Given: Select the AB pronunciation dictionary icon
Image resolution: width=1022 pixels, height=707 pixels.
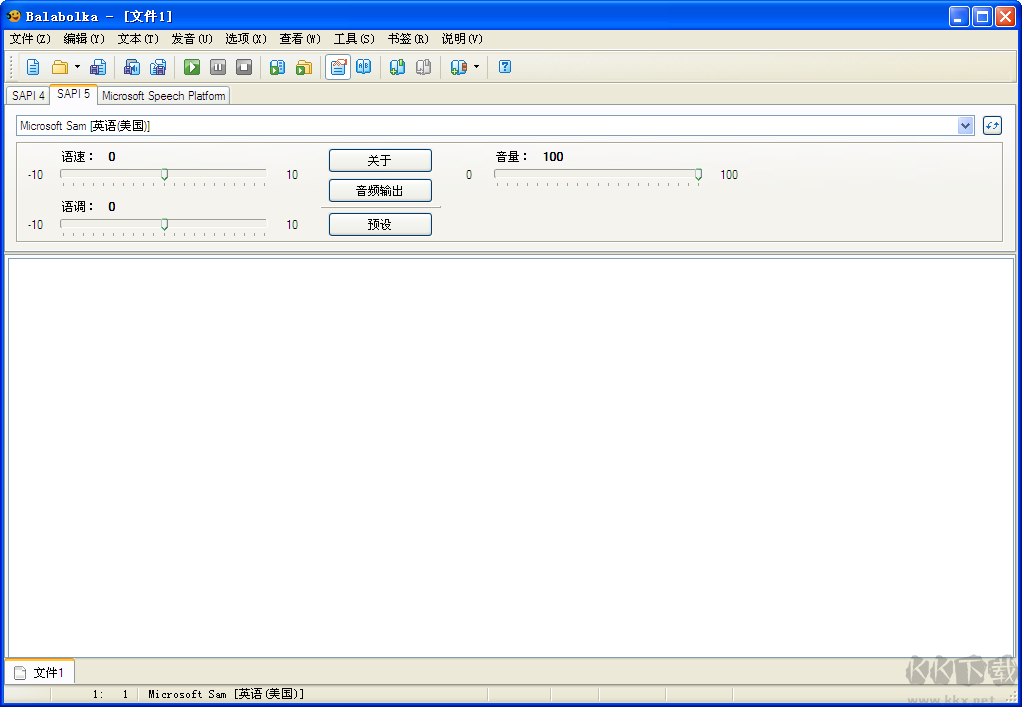Looking at the screenshot, I should click(x=364, y=66).
